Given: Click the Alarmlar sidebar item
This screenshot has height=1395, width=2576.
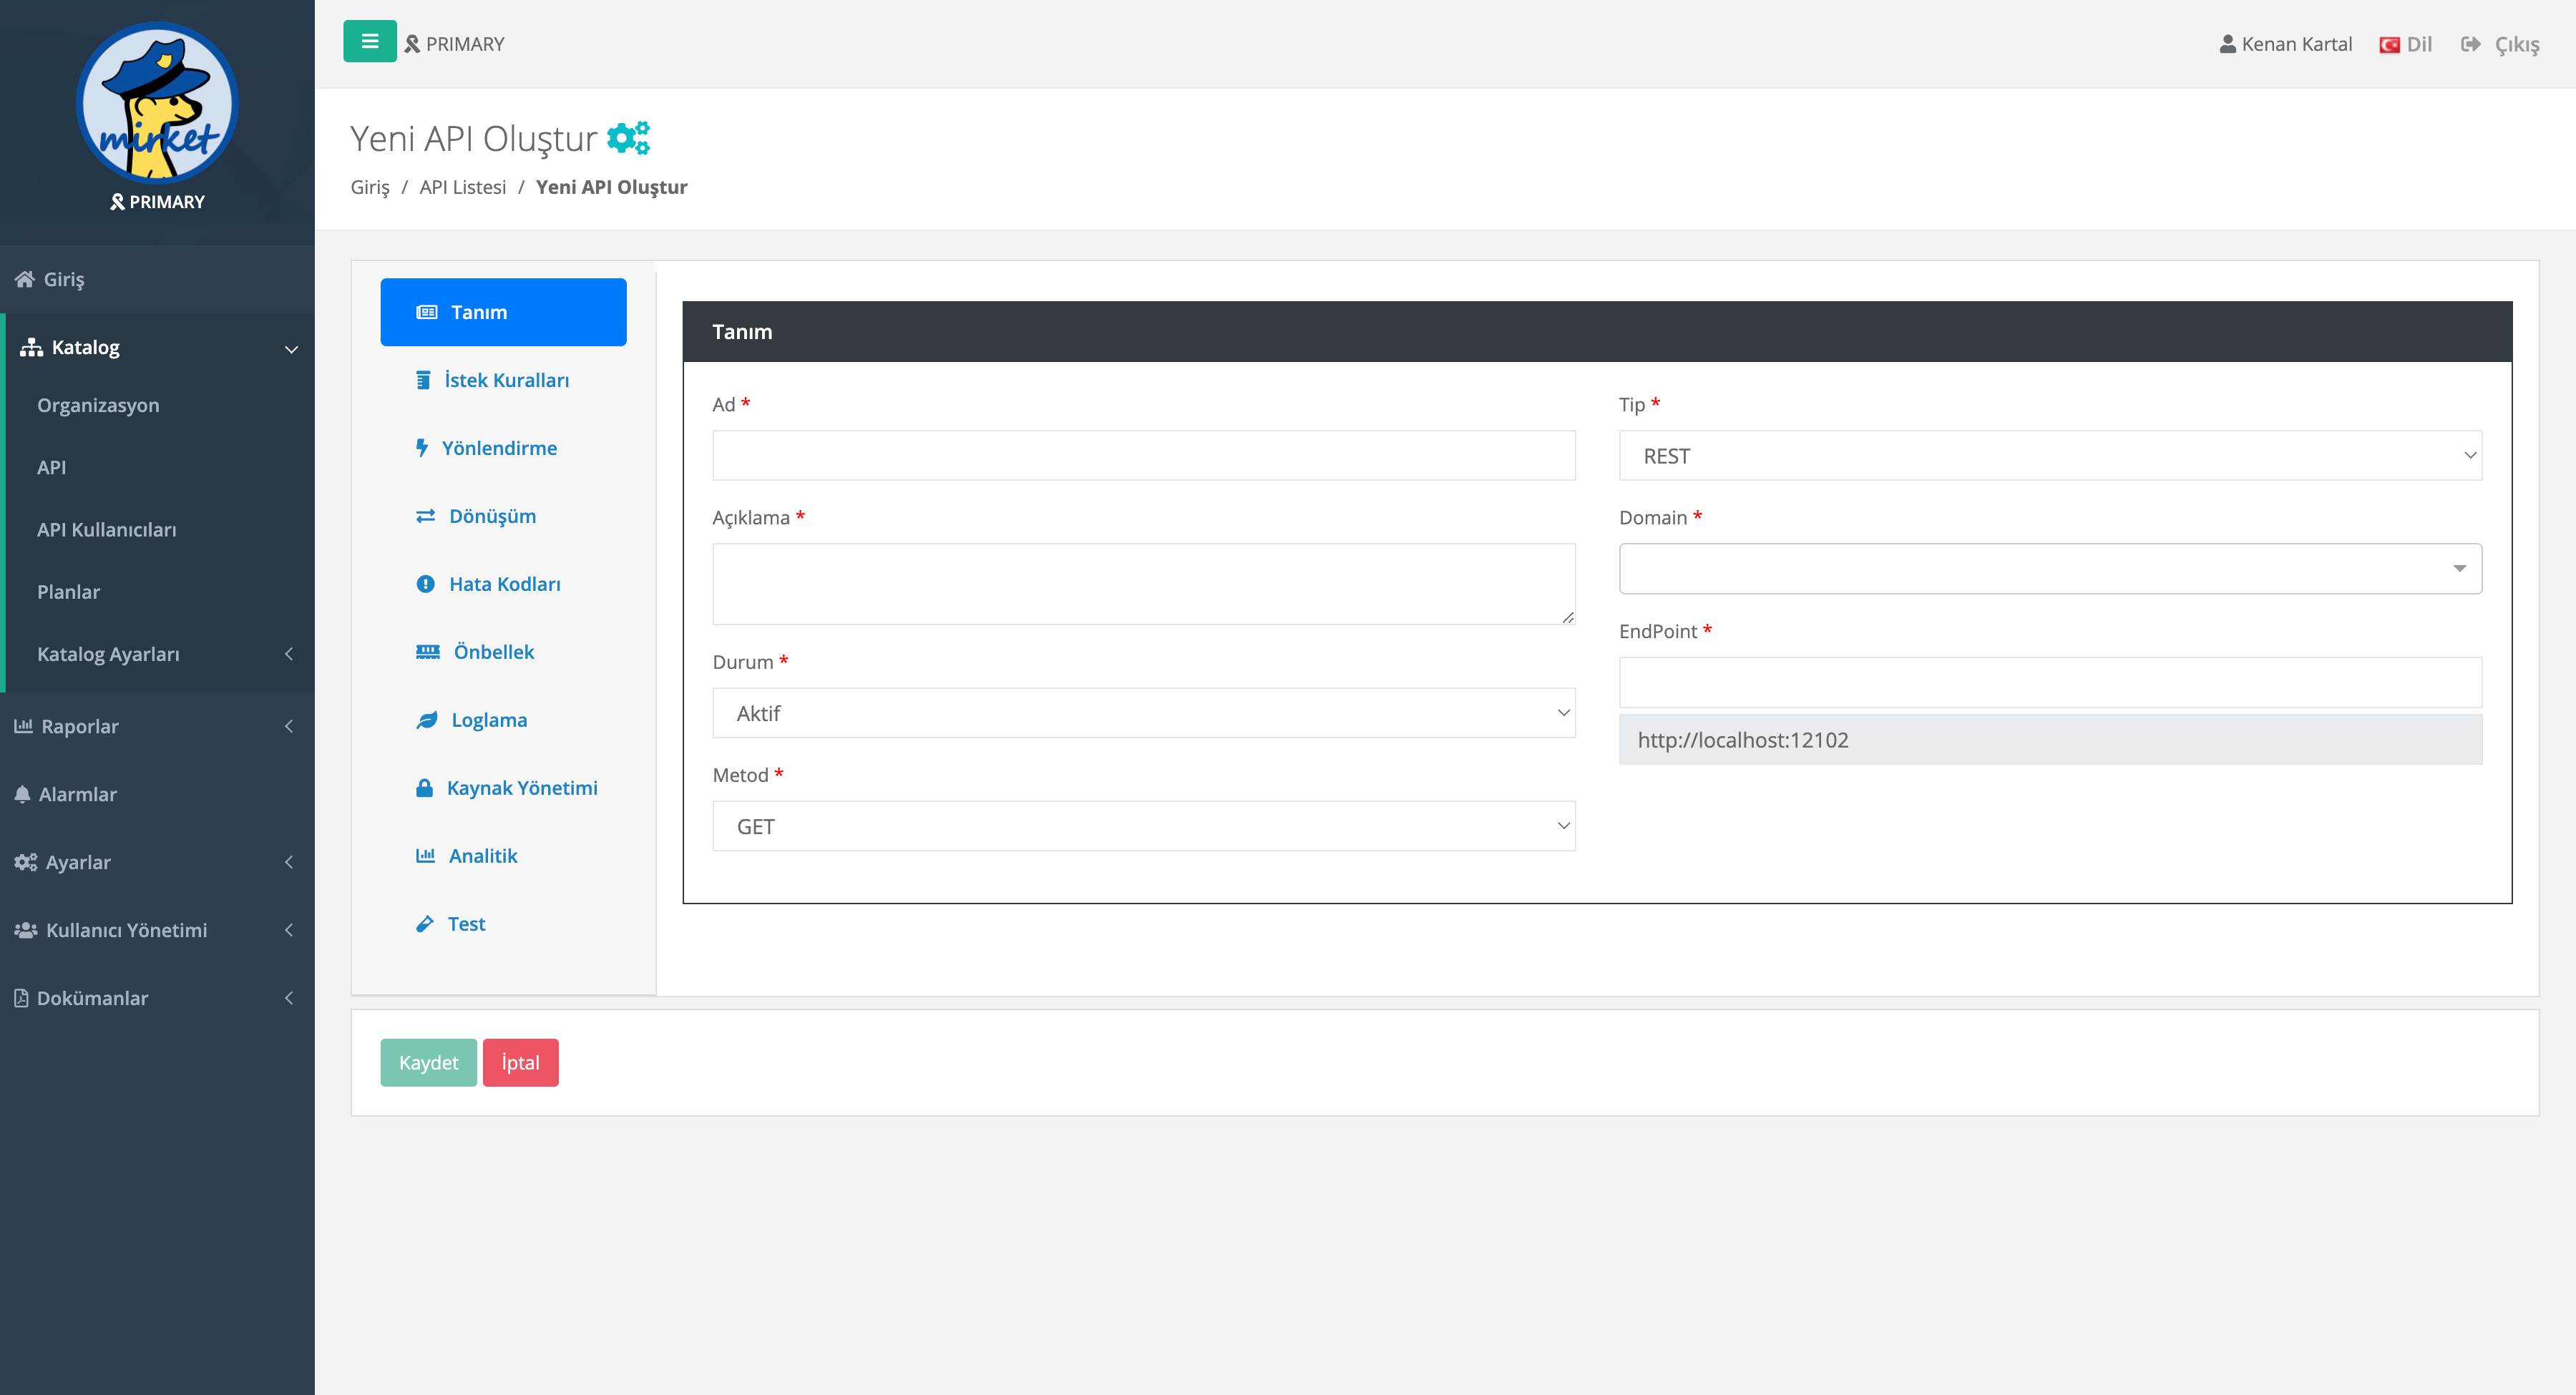Looking at the screenshot, I should (157, 794).
